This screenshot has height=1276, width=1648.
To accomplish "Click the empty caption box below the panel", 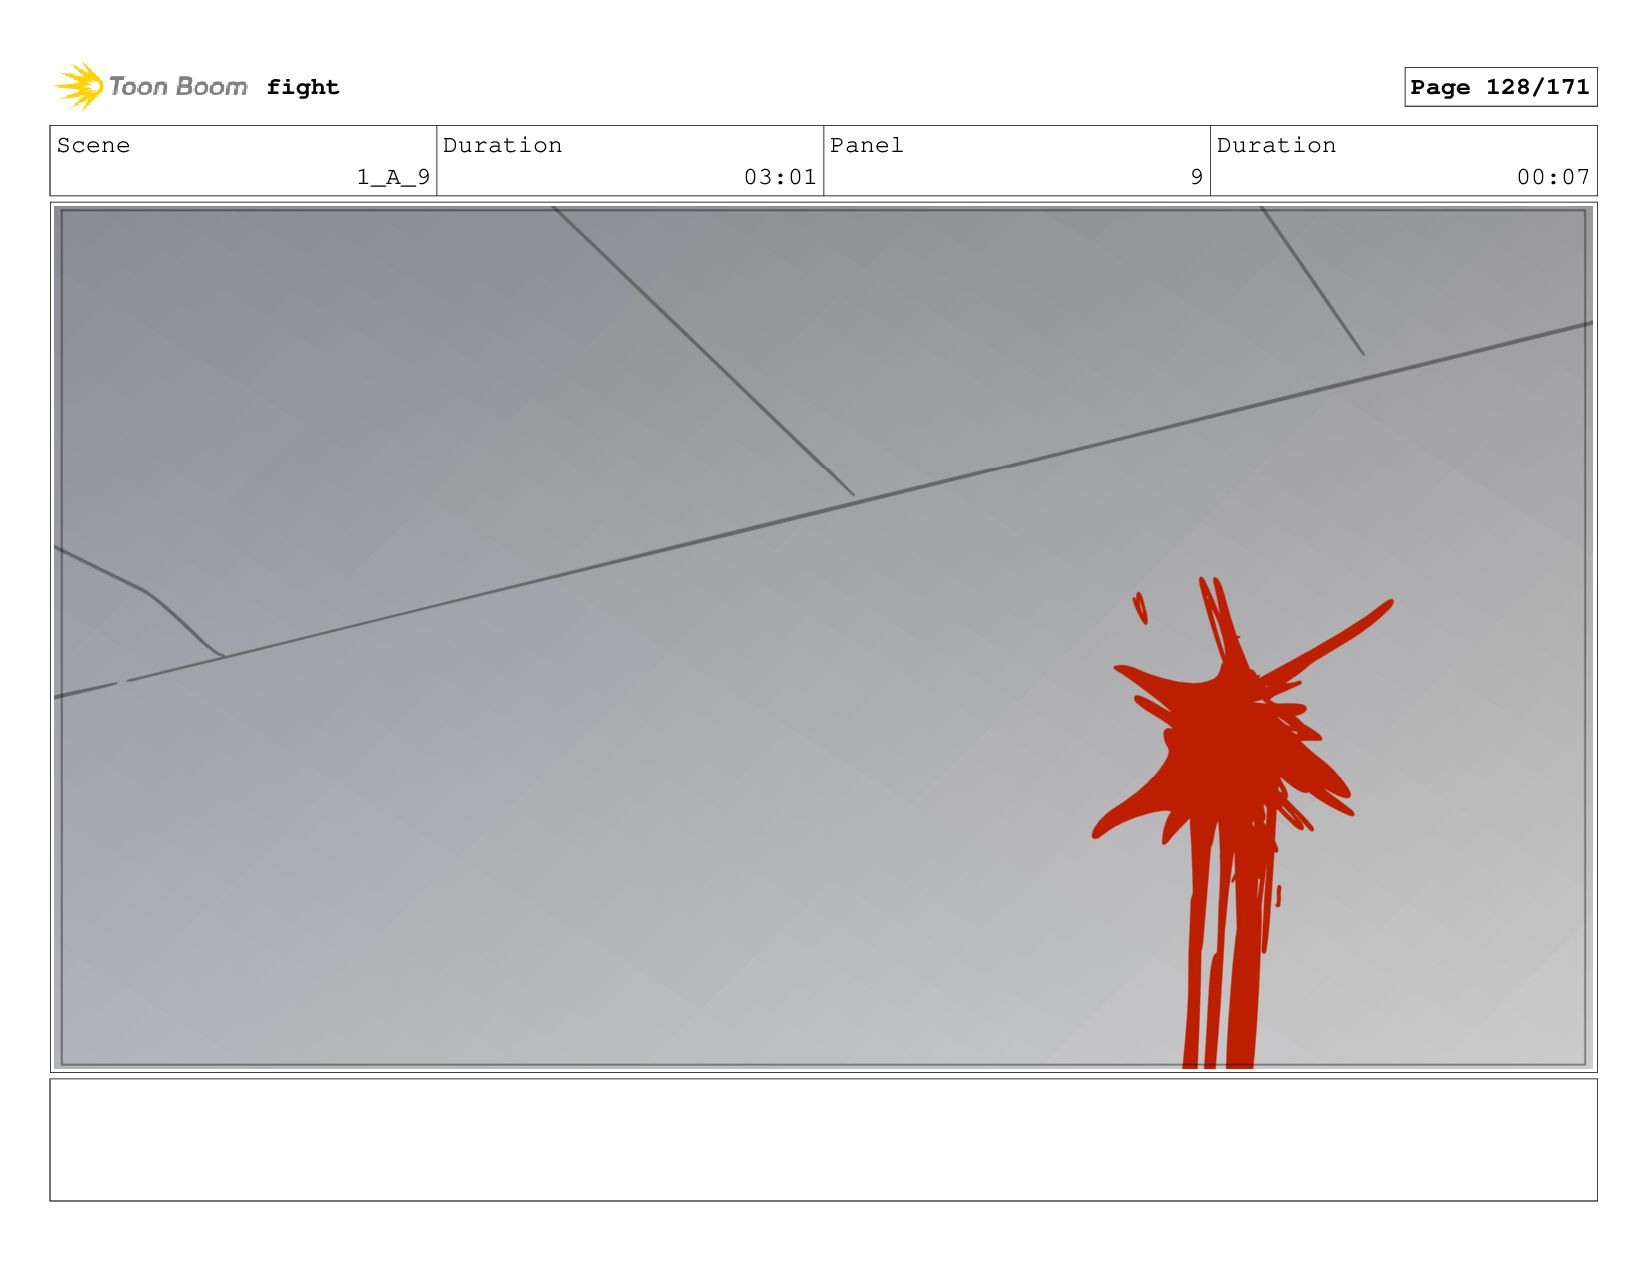I will (x=823, y=1139).
